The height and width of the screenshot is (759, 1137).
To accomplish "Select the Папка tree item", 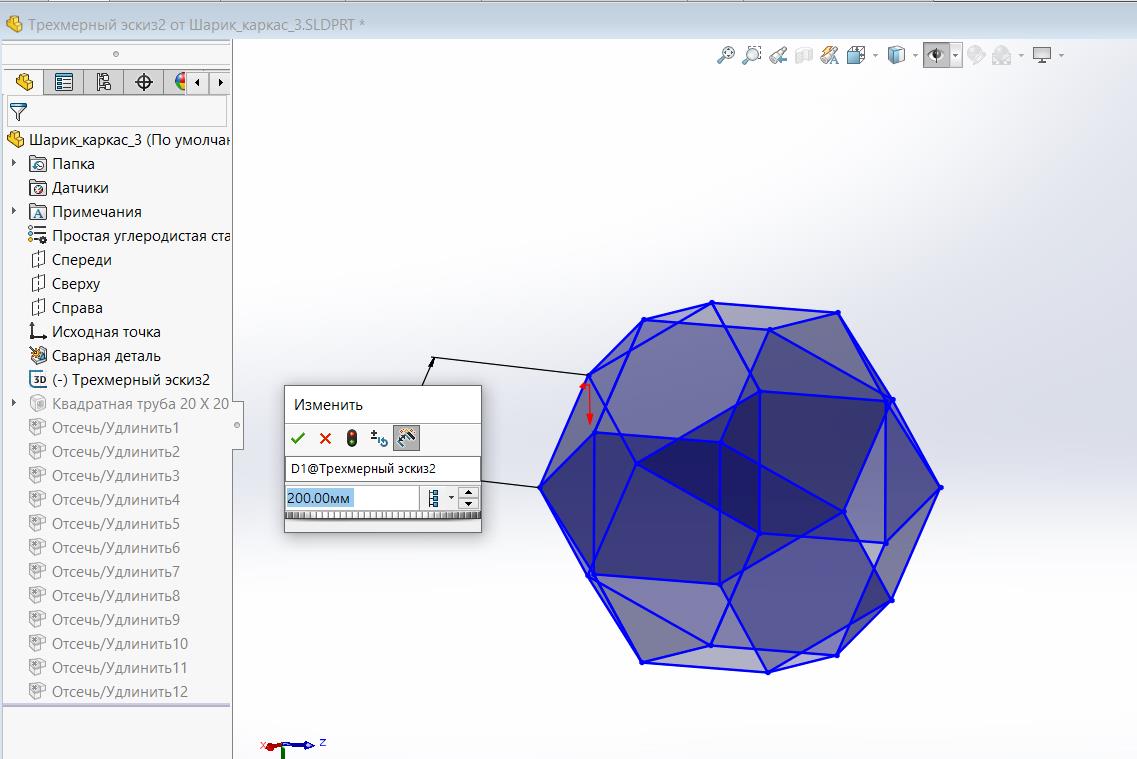I will pyautogui.click(x=62, y=164).
